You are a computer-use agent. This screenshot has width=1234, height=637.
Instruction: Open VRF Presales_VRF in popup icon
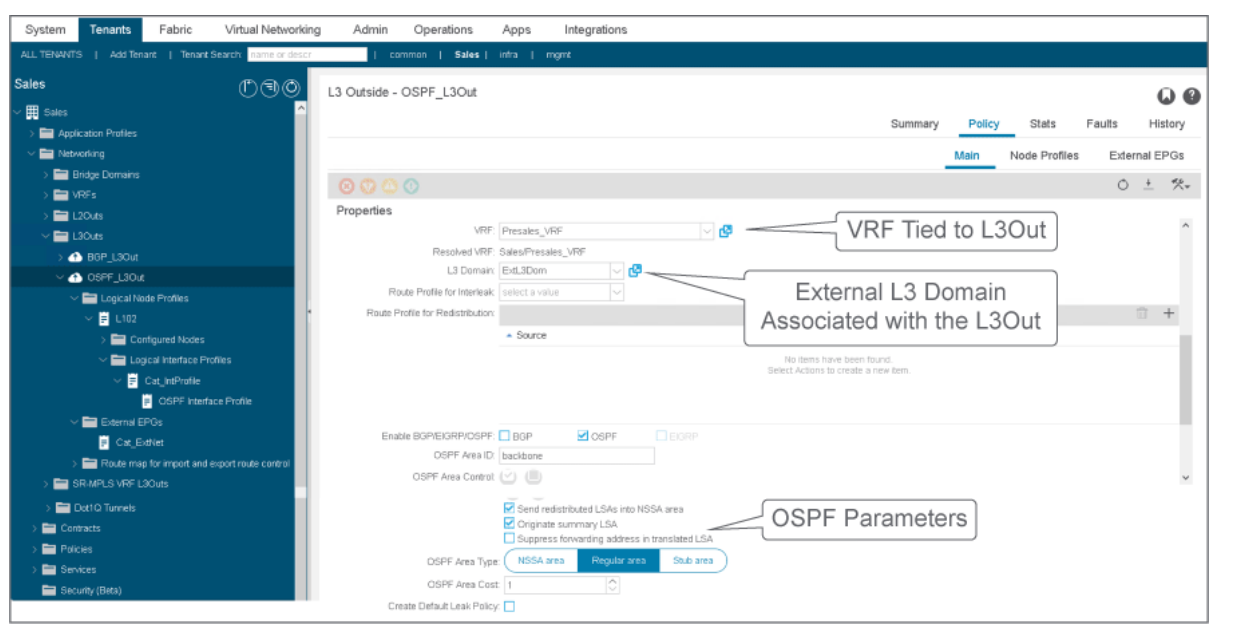tap(726, 231)
